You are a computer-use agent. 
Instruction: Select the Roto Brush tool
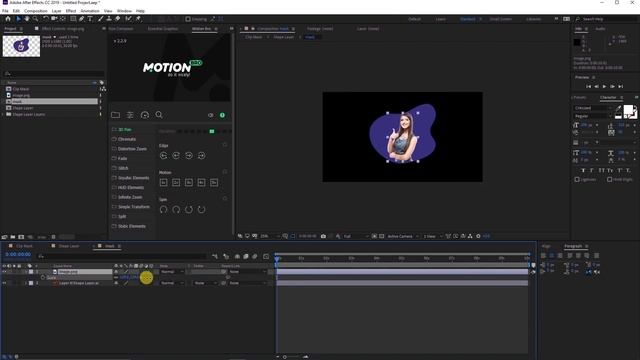pos(129,19)
